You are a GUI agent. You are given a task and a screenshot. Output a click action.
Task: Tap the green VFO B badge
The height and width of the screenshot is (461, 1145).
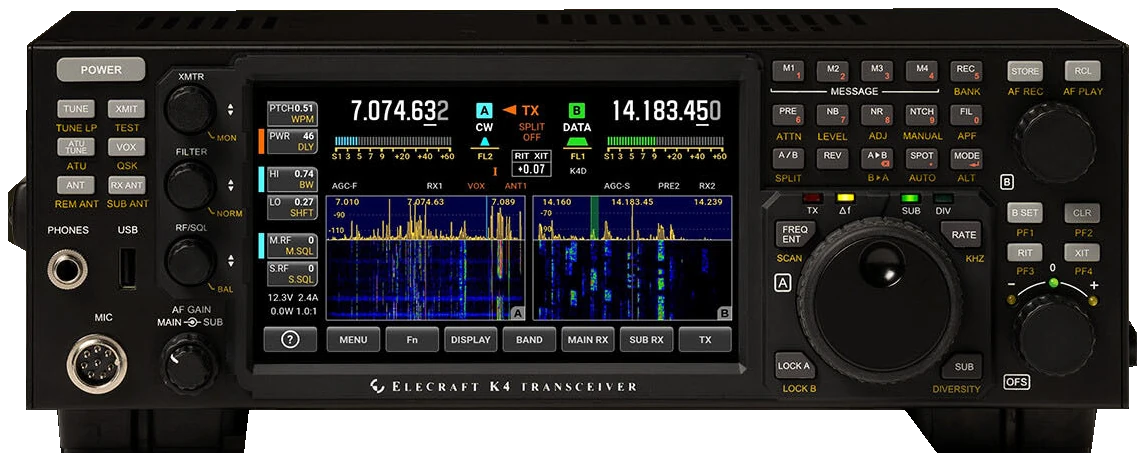577,111
